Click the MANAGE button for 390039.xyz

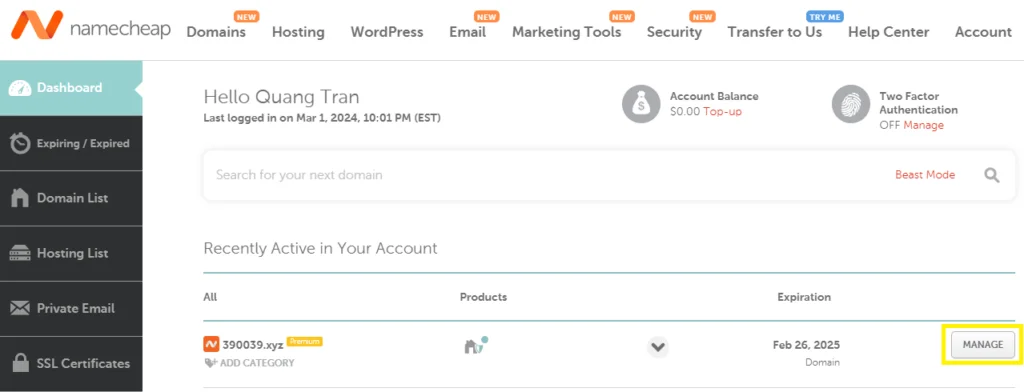click(983, 345)
